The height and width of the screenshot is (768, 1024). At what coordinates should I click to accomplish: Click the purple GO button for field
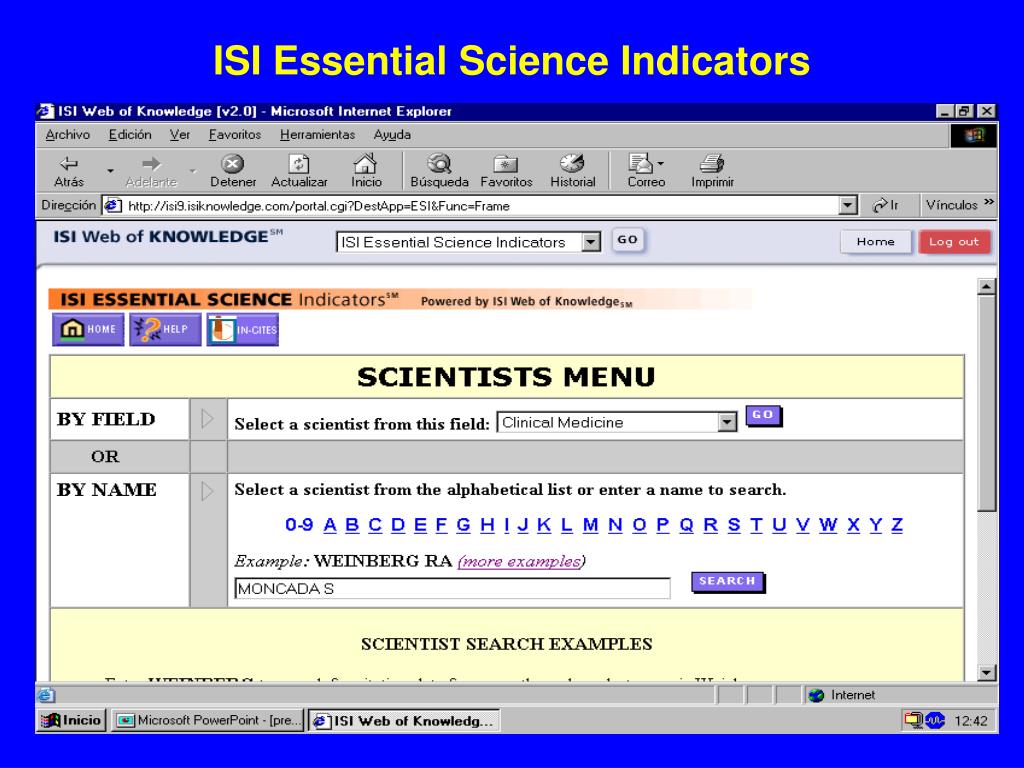763,415
